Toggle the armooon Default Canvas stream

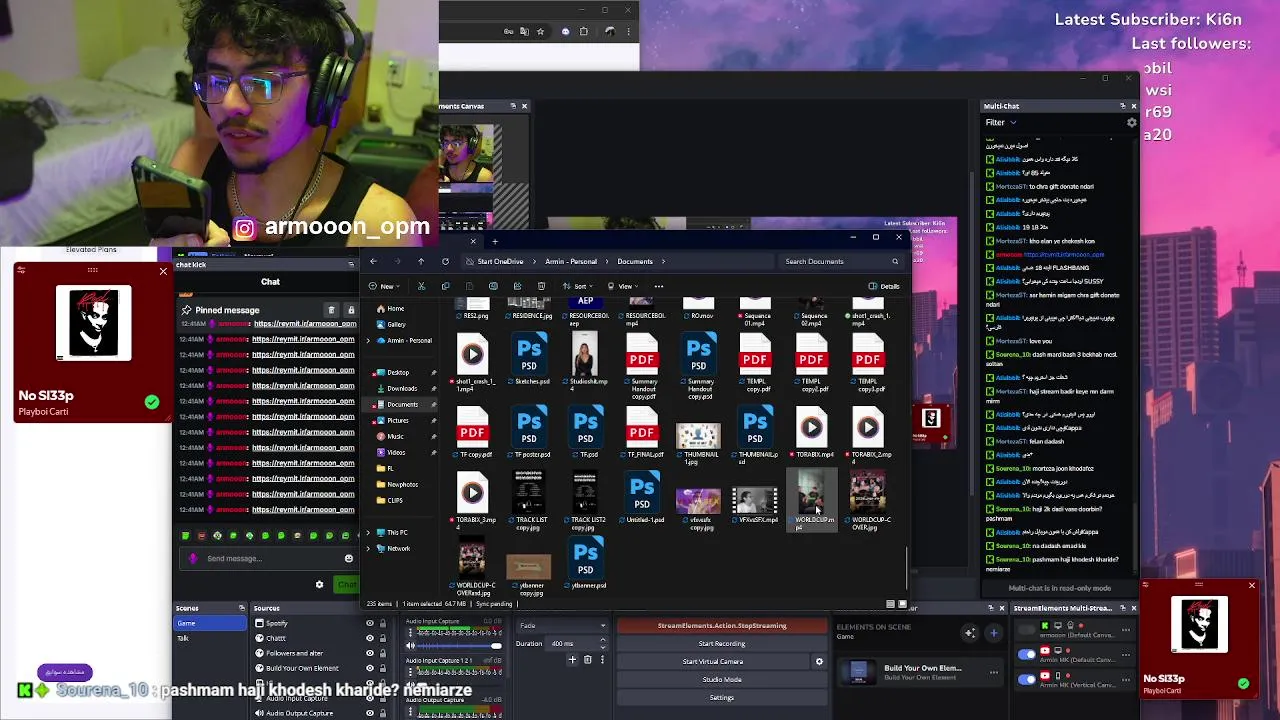[x=1027, y=630]
